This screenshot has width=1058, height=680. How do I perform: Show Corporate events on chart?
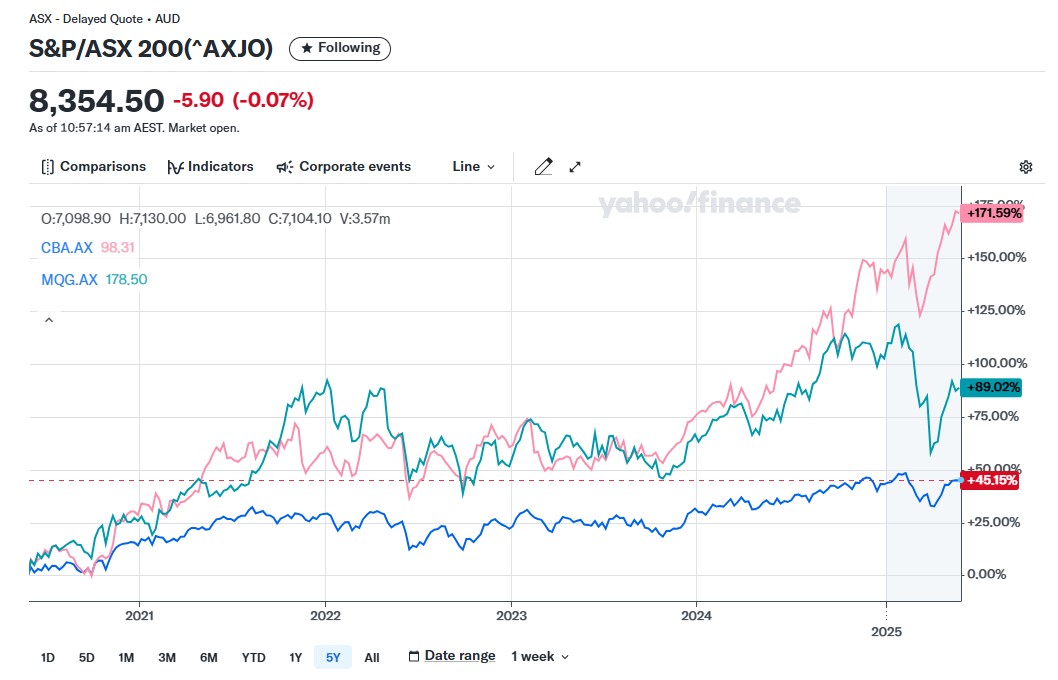[x=343, y=167]
